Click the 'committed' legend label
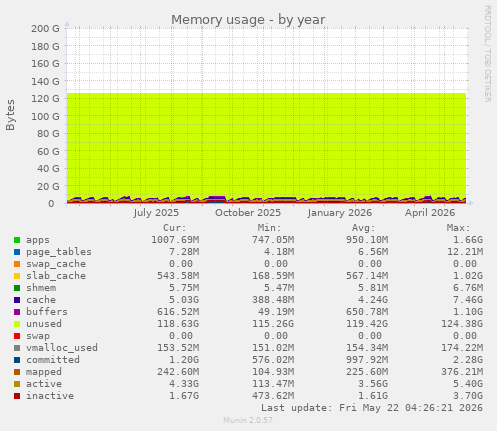497x431 pixels. pos(53,360)
